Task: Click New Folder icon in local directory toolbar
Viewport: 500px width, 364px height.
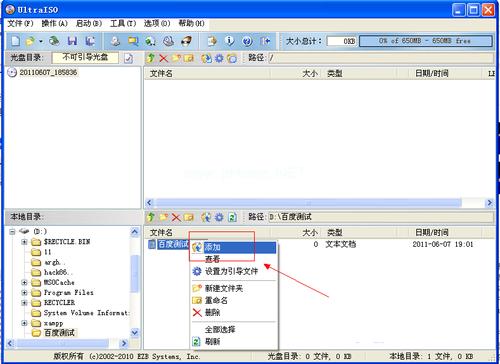Action: 163,217
